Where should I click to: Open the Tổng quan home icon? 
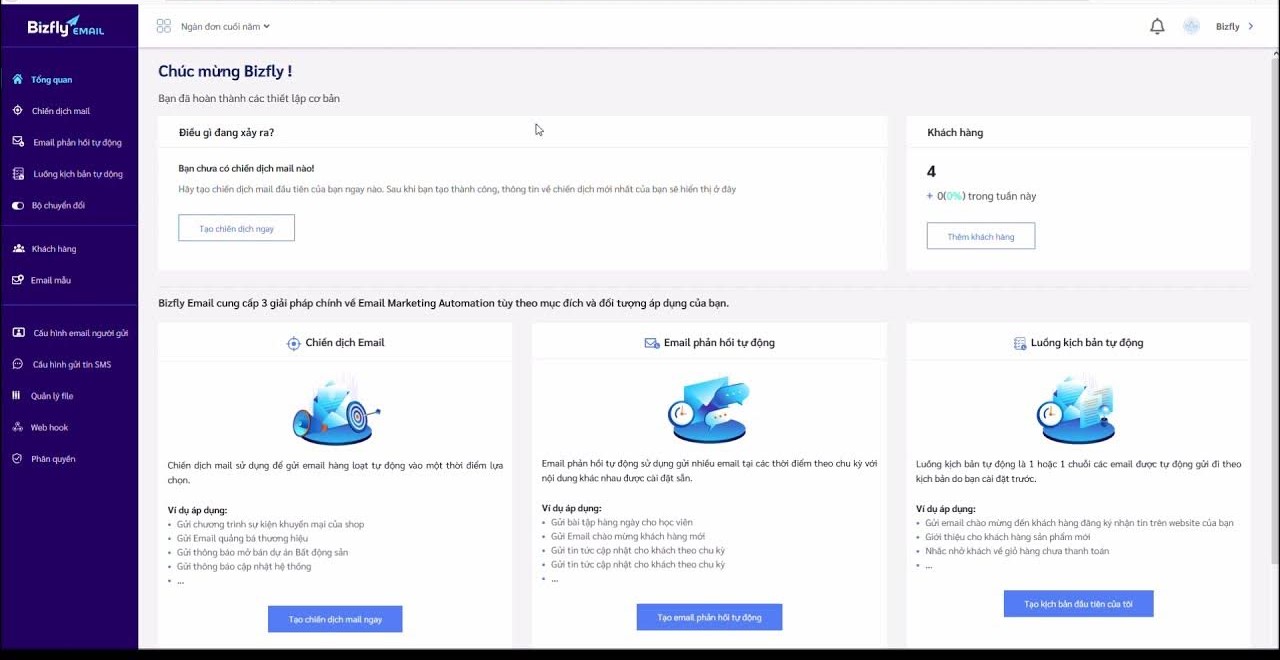pos(16,79)
